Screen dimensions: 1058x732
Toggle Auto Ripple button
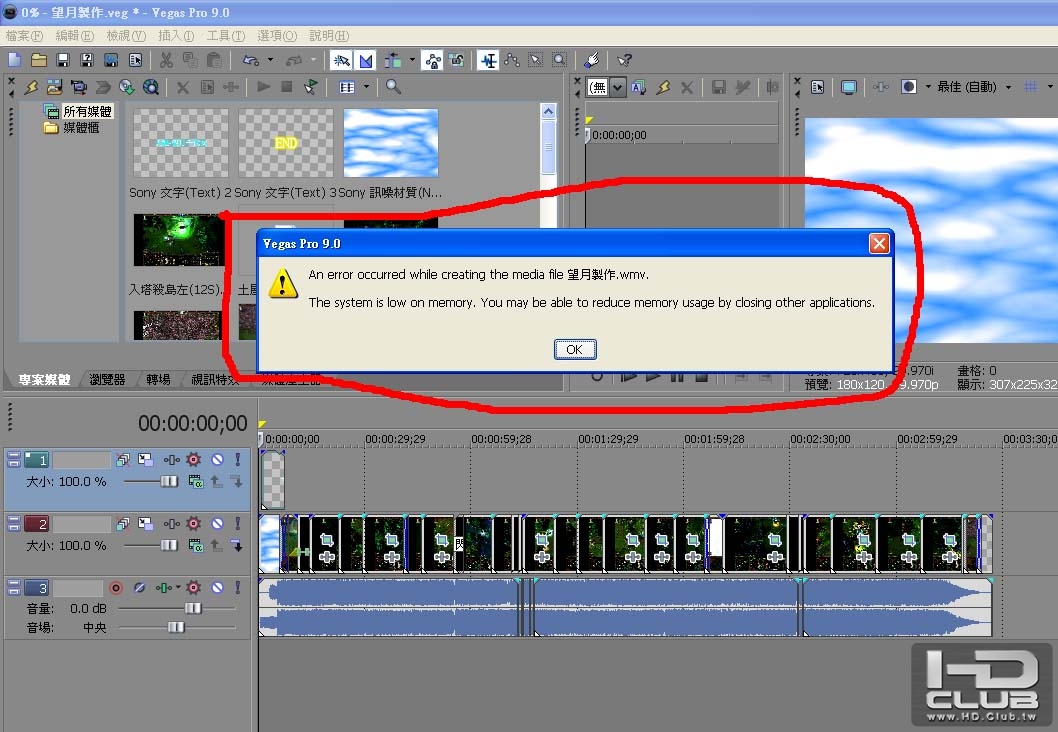pos(393,61)
